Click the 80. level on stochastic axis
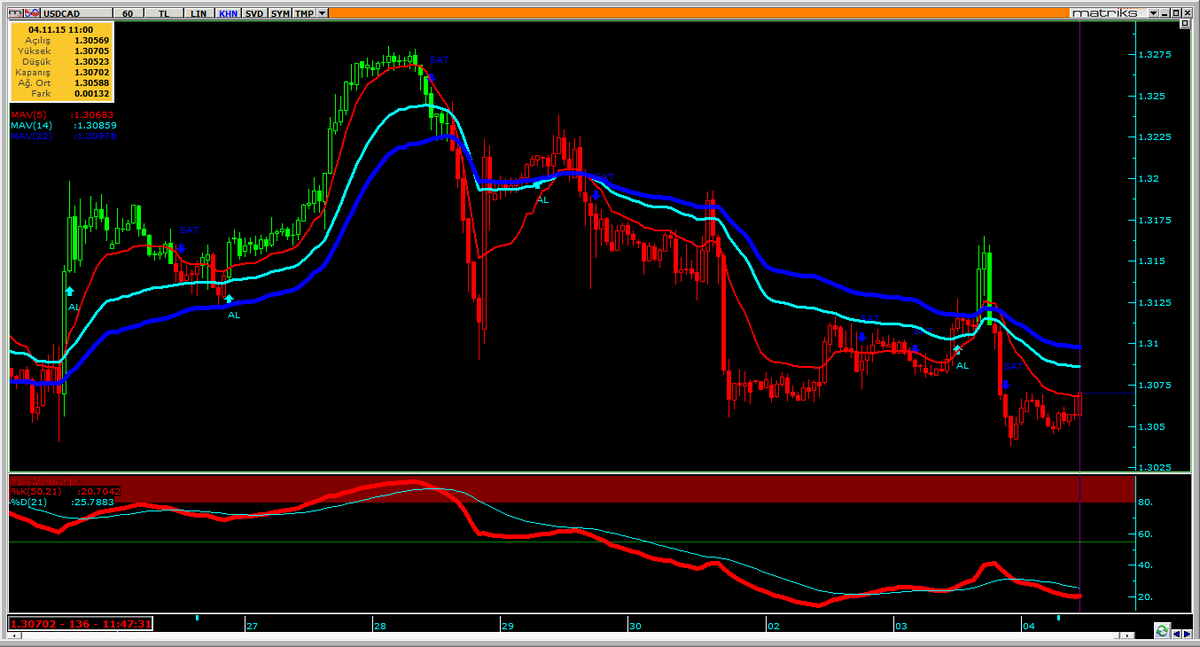This screenshot has width=1200, height=647. click(x=1146, y=502)
